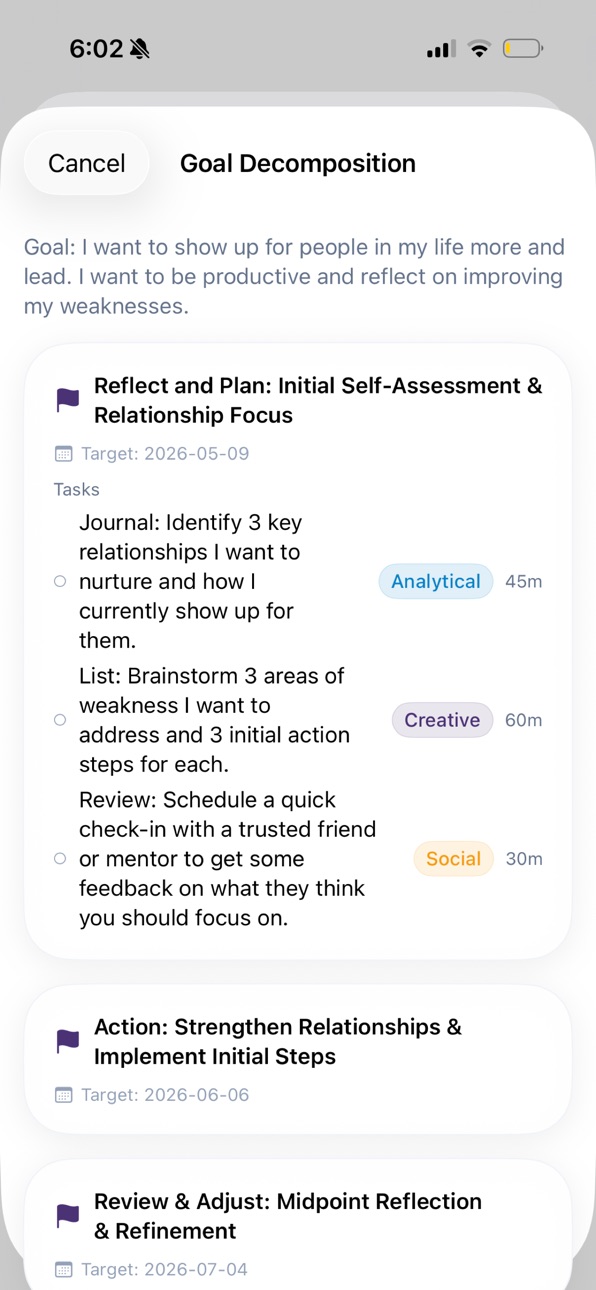
Task: Select the Analytical tag pill
Action: [x=436, y=581]
